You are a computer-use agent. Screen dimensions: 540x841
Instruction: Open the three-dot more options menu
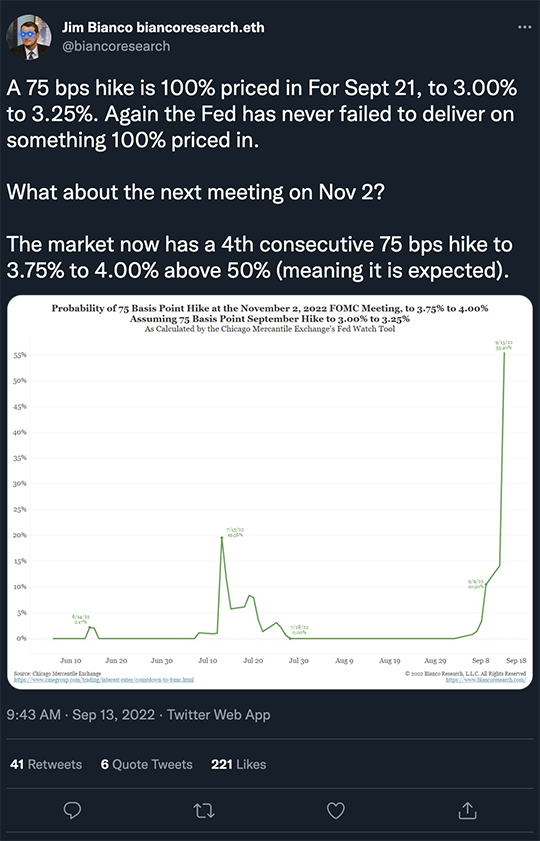click(x=524, y=27)
